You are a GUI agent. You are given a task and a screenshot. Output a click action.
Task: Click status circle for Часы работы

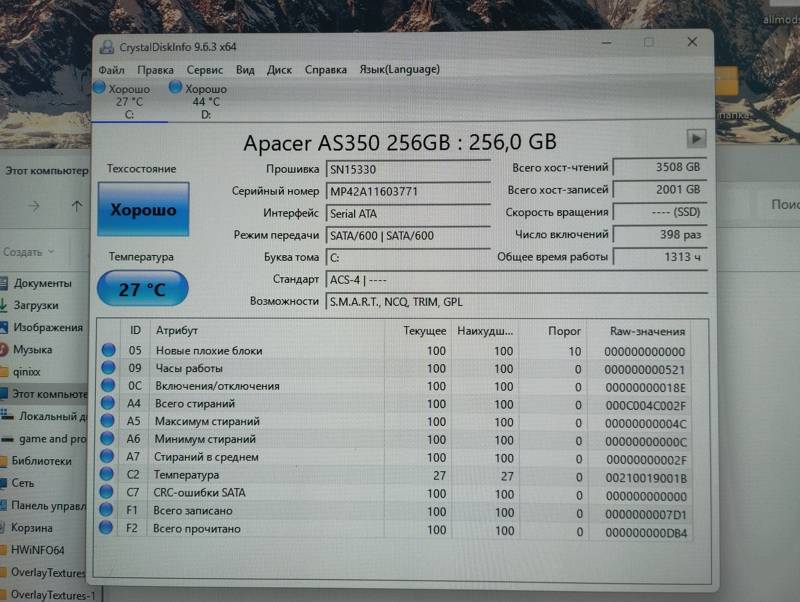coord(108,369)
